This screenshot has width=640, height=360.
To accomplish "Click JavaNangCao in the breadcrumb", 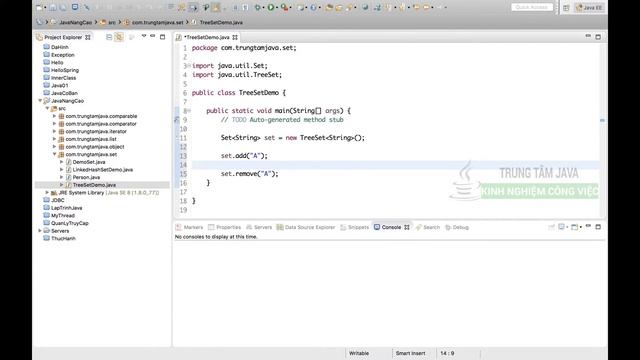I will click(76, 22).
